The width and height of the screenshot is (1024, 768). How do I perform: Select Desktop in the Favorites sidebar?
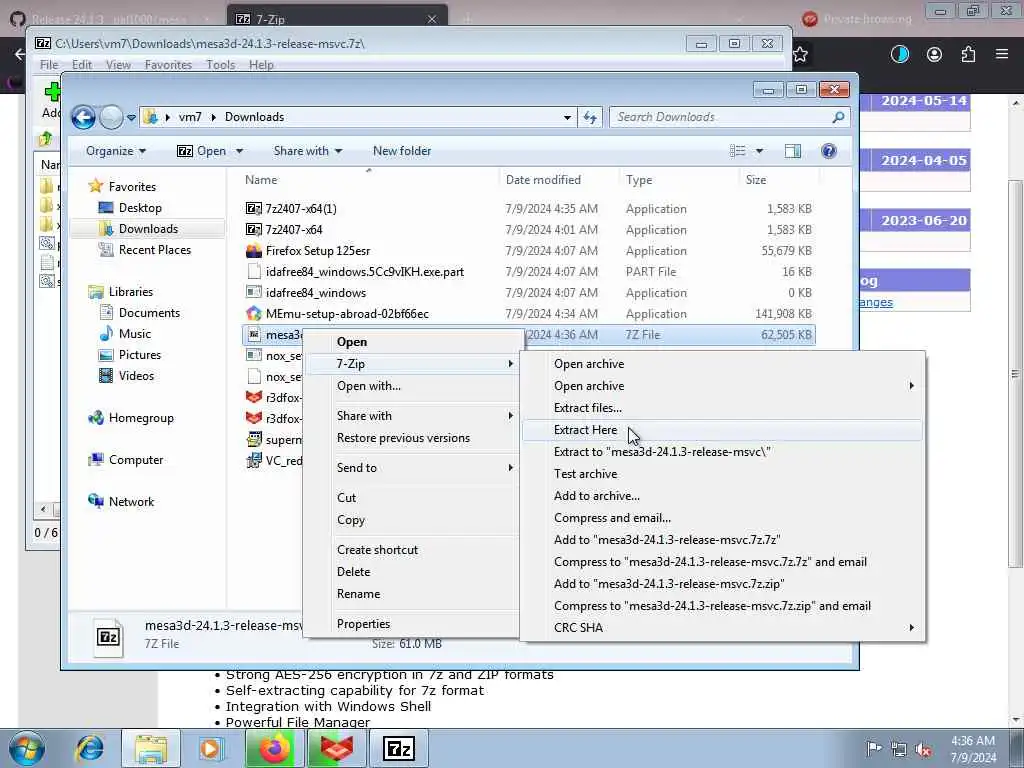[x=140, y=208]
